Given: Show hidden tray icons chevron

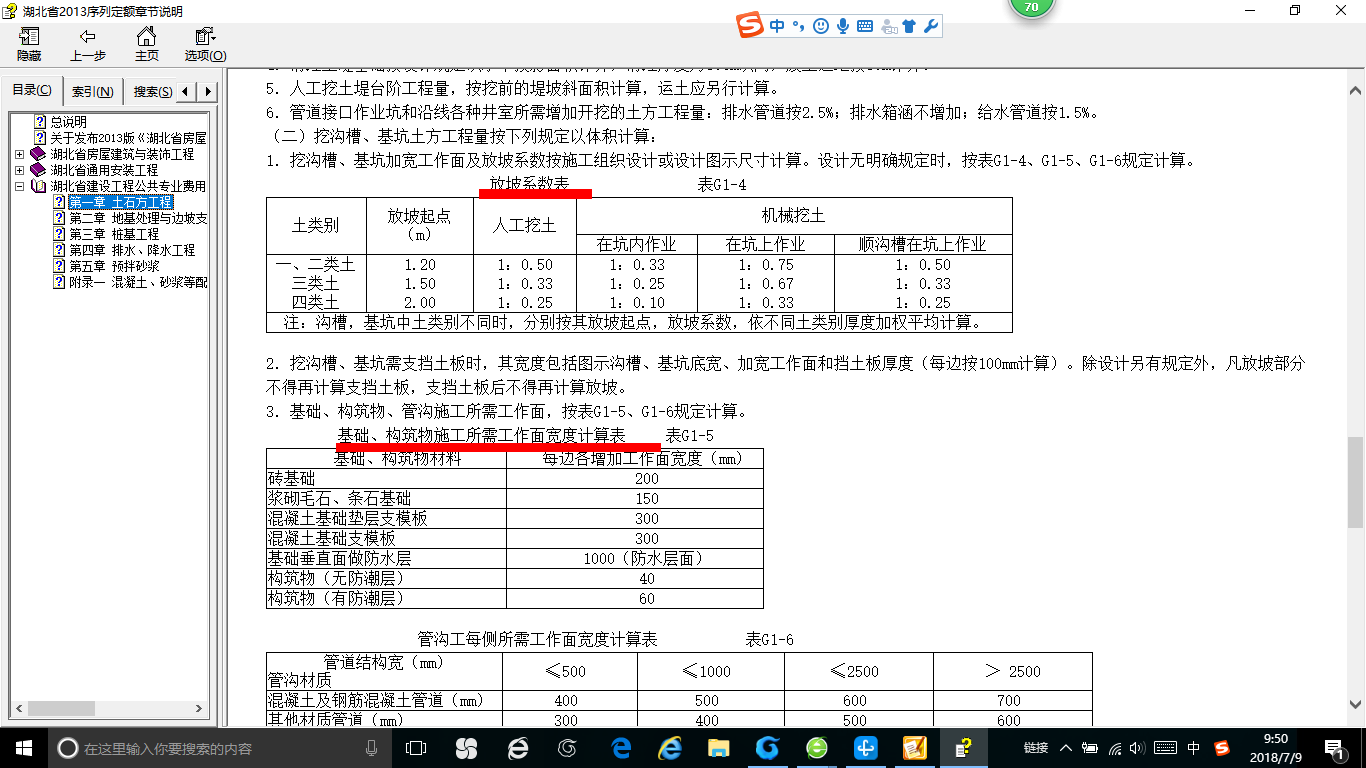Looking at the screenshot, I should (x=1066, y=747).
